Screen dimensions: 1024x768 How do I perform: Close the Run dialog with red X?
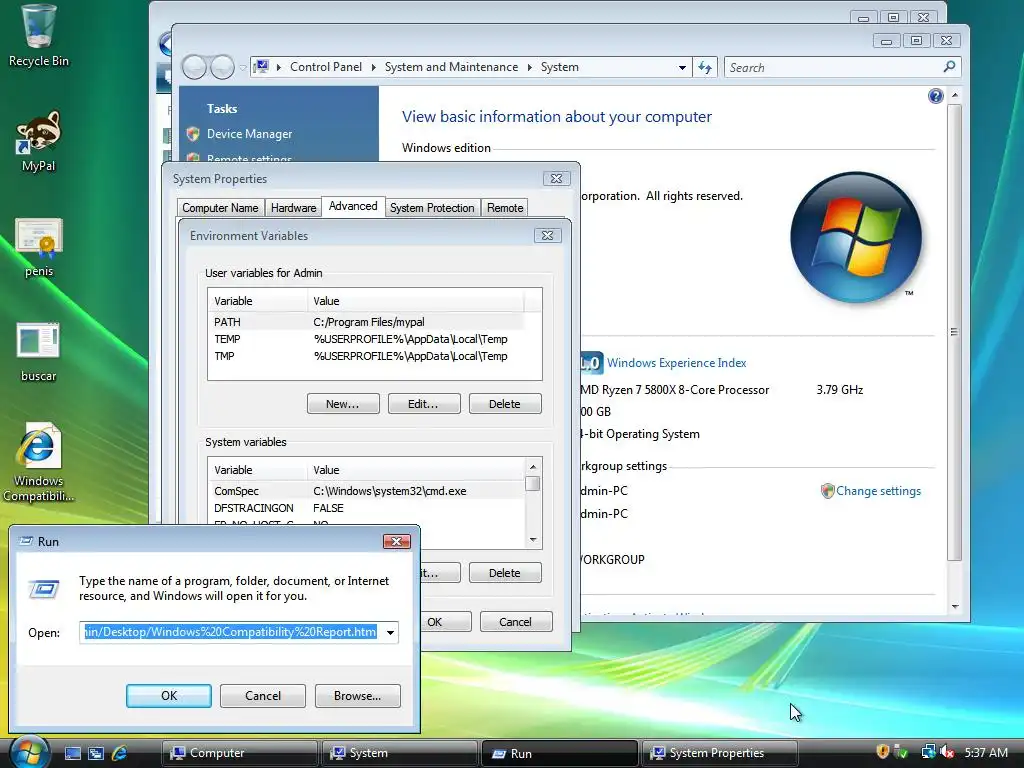point(396,541)
